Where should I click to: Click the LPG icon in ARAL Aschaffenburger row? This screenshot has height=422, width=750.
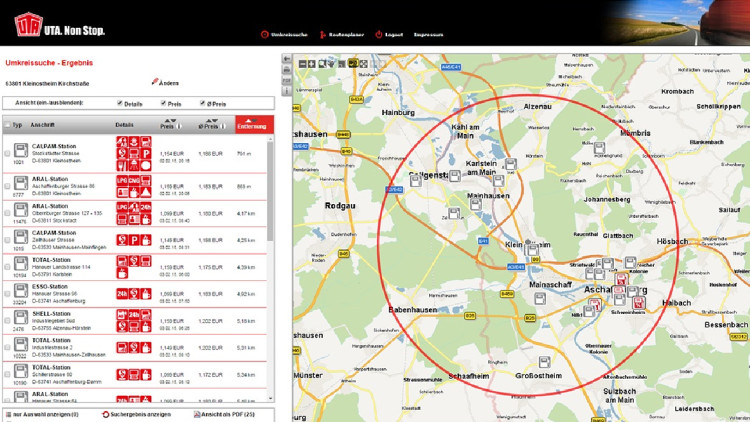coord(122,180)
